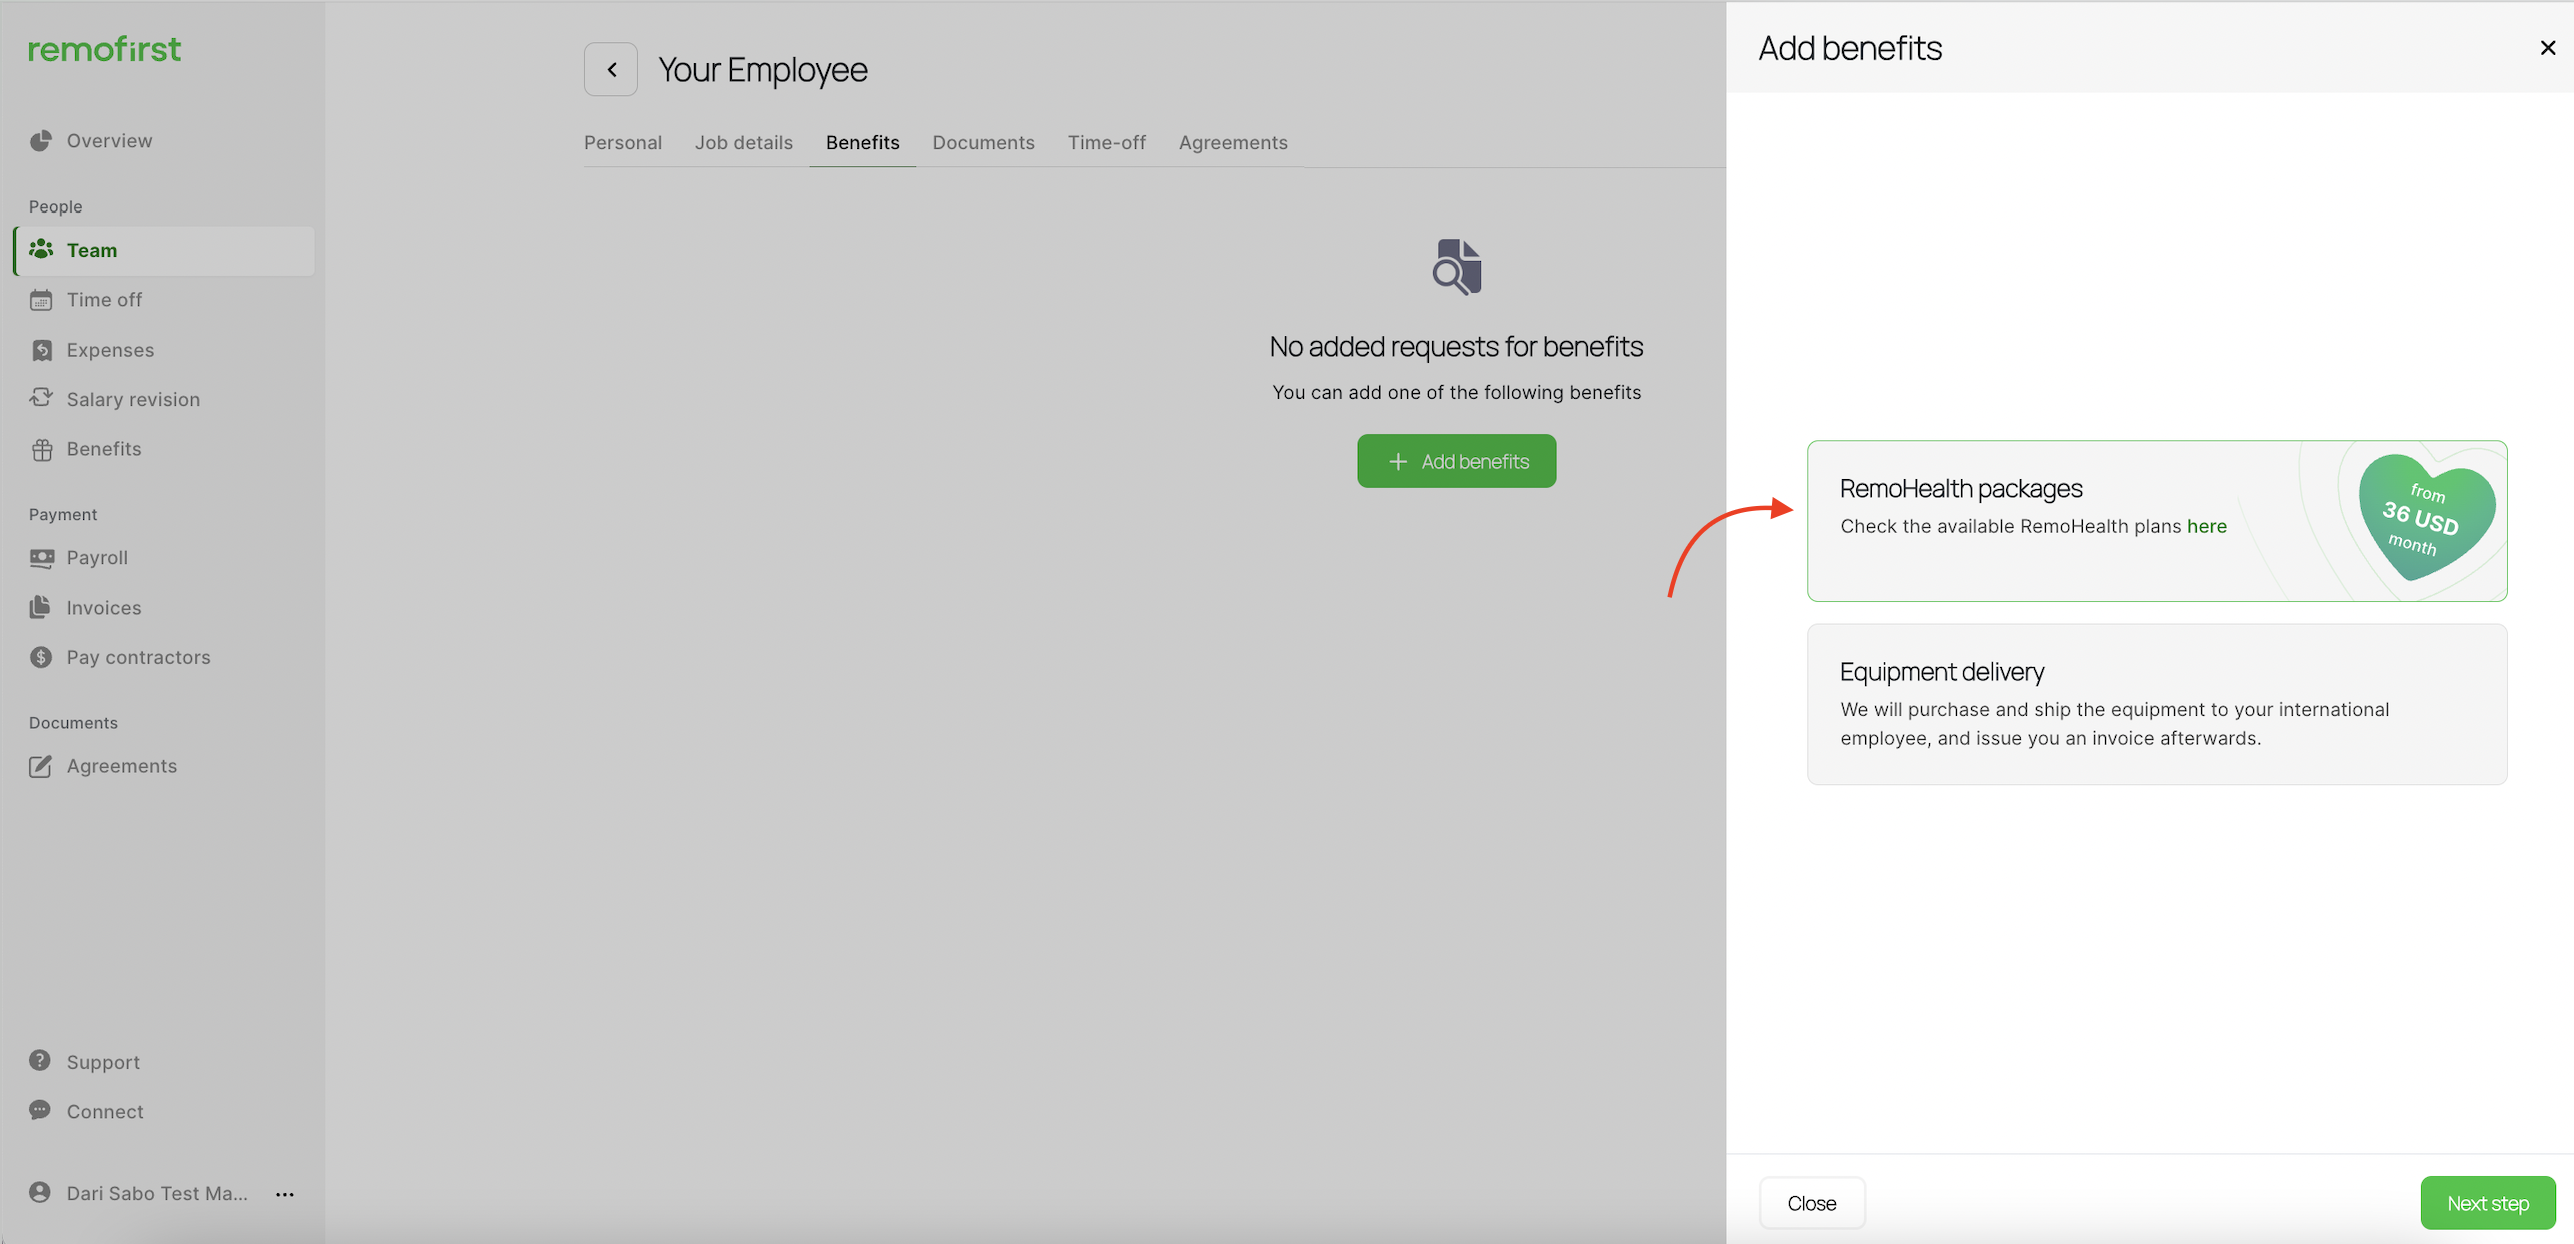
Task: Switch to the Documents tab
Action: tap(984, 142)
